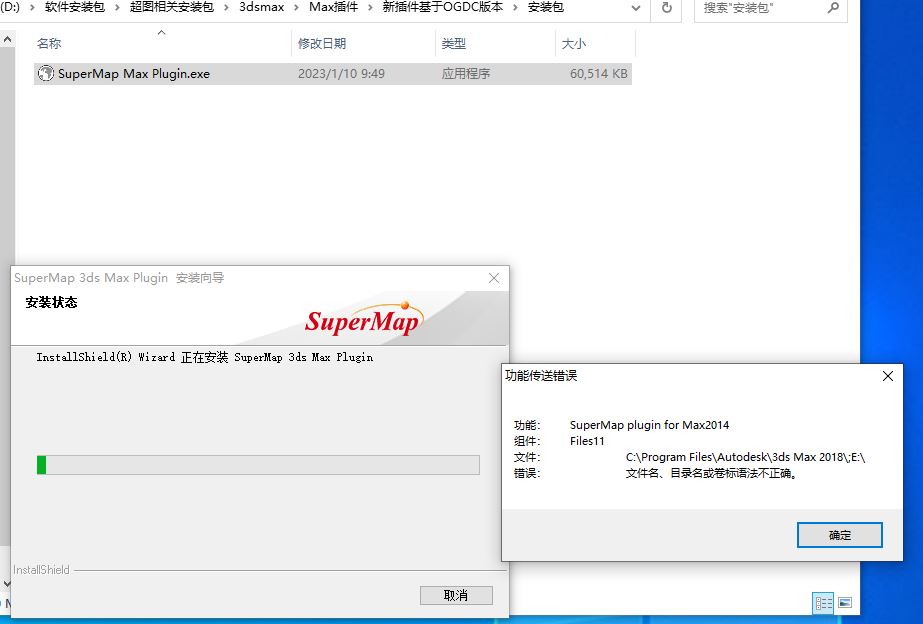Image resolution: width=923 pixels, height=624 pixels.
Task: Sort files by 大小 column header
Action: [574, 44]
